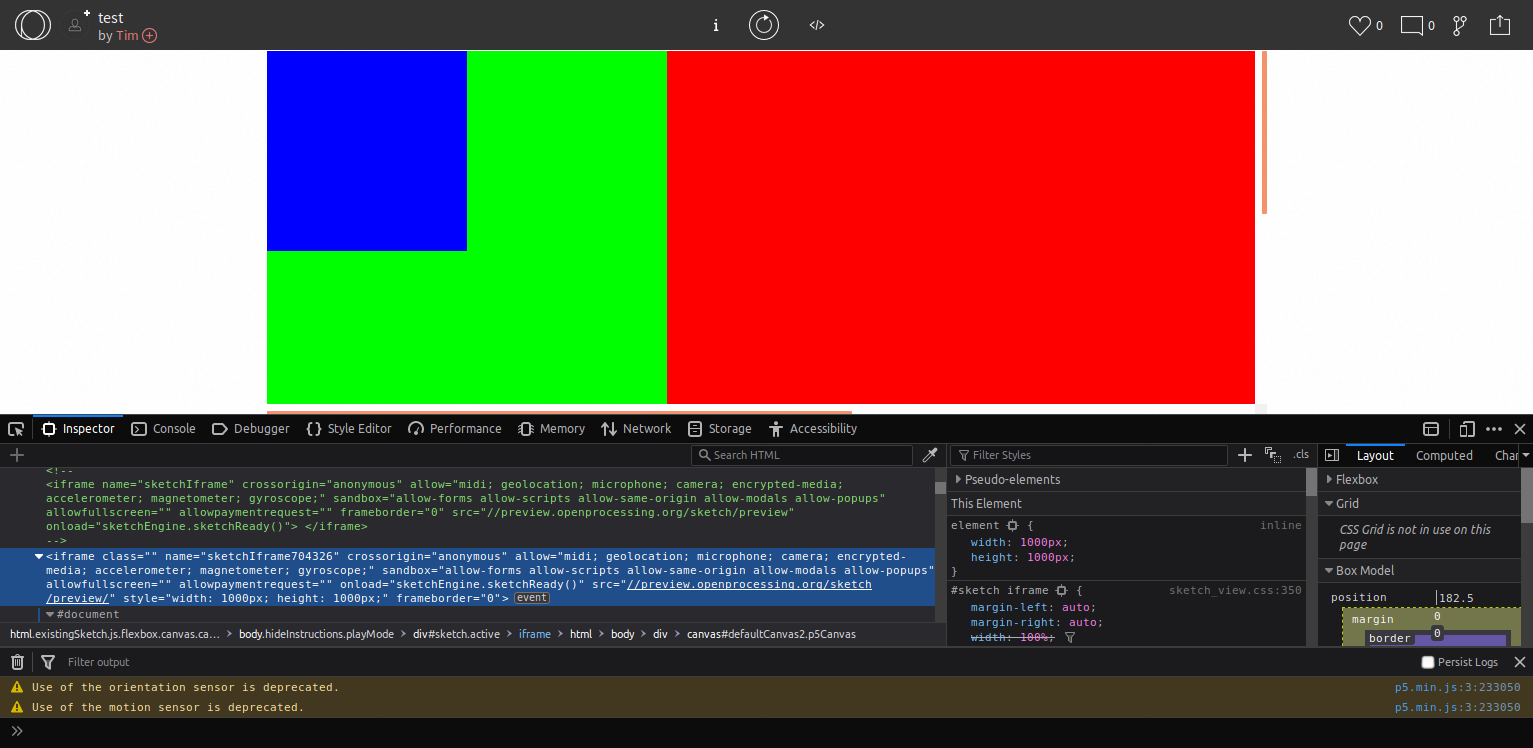Open the Network tab
The image size is (1533, 748).
point(635,429)
